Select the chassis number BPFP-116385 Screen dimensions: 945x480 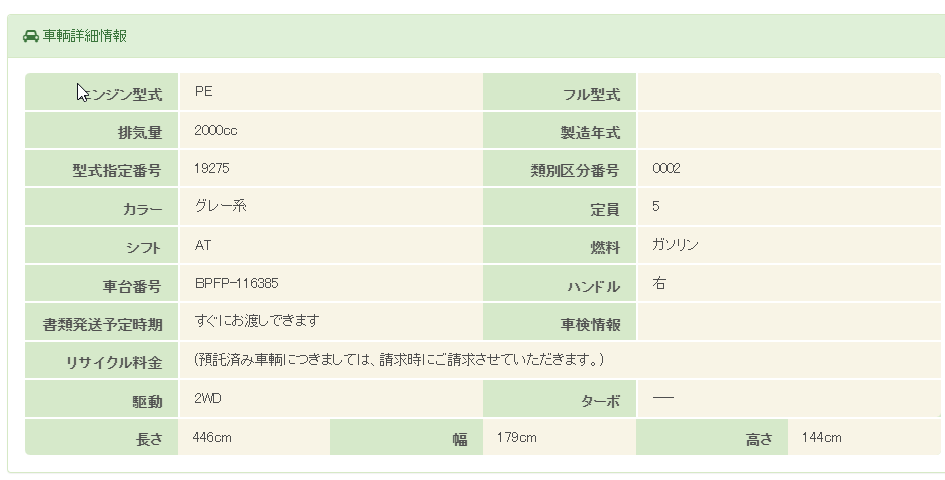coord(236,283)
